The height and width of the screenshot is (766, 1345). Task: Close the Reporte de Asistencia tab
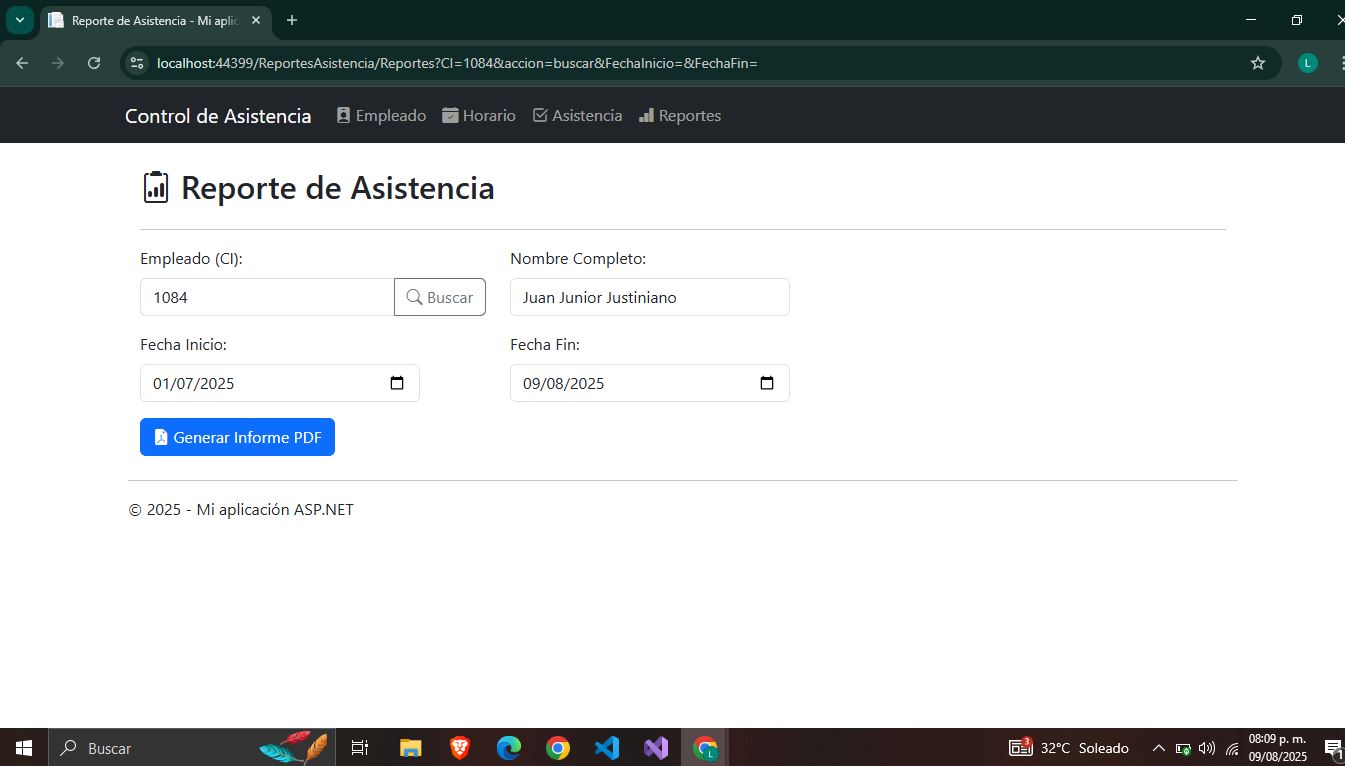coord(255,20)
